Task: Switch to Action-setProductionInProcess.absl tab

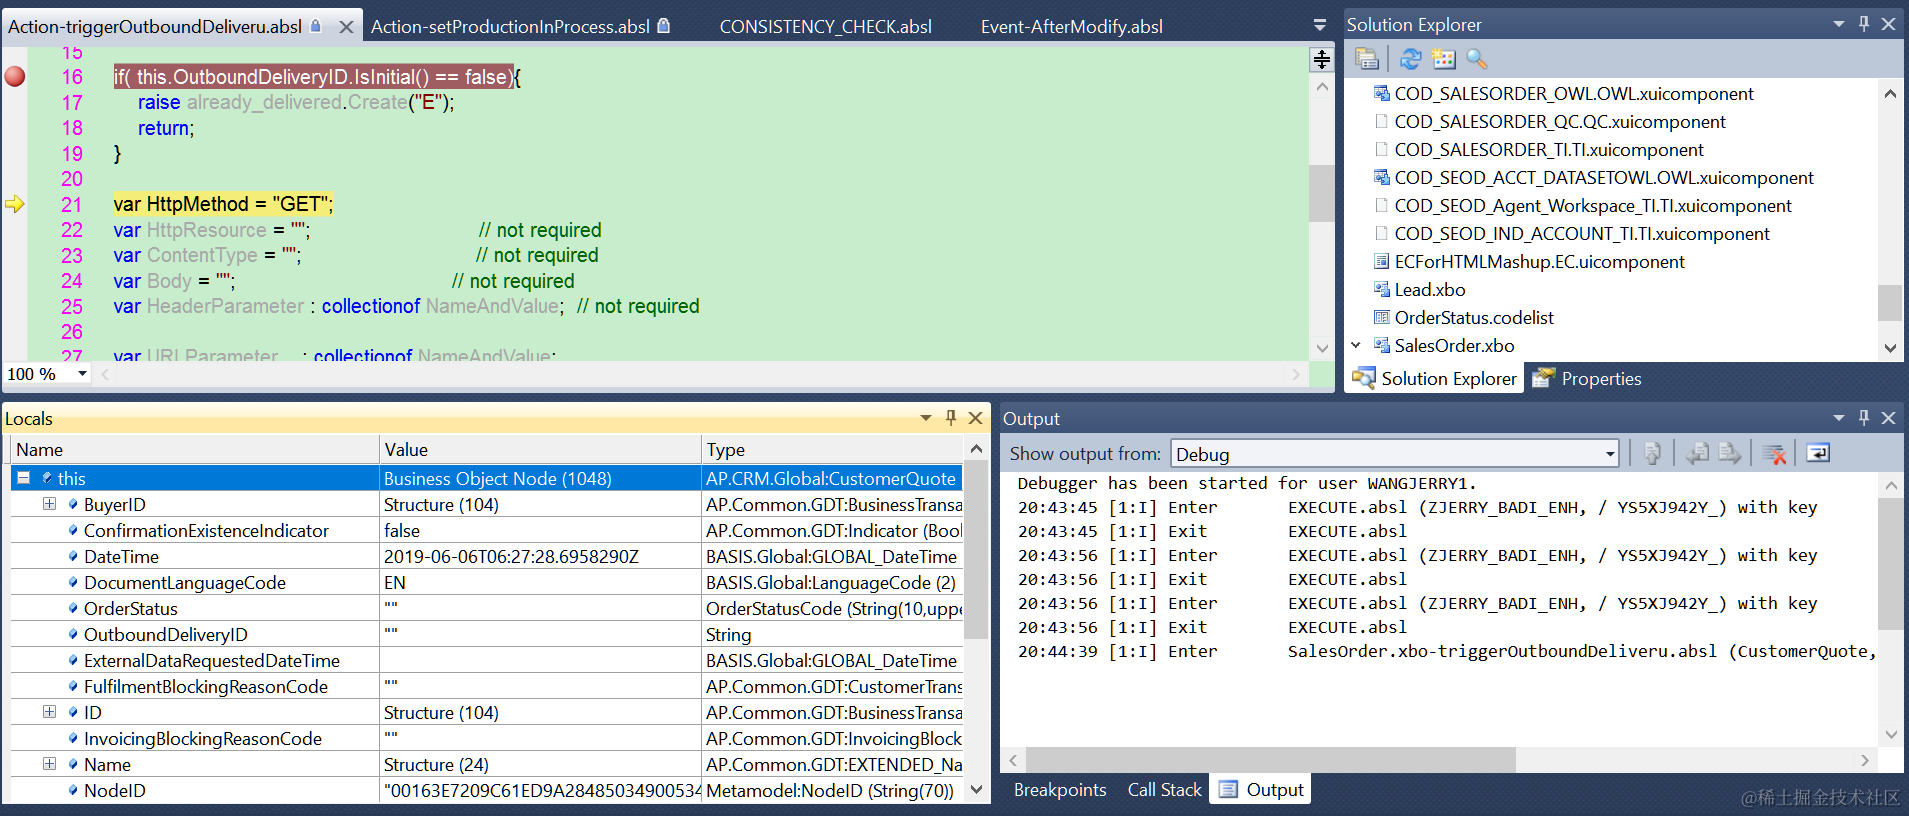Action: [x=510, y=27]
